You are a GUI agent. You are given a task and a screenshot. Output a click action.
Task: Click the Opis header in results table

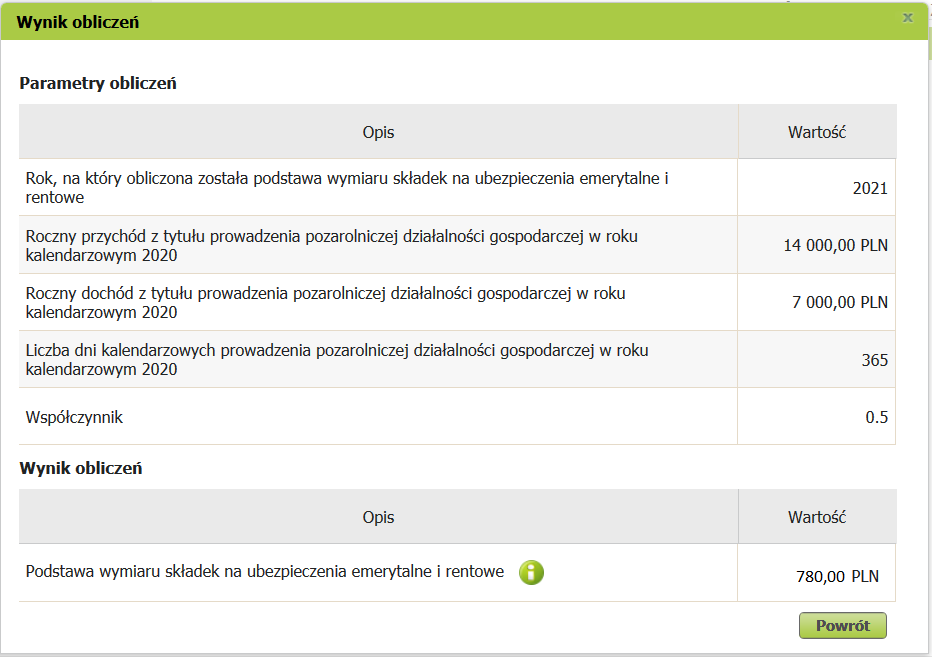click(378, 517)
